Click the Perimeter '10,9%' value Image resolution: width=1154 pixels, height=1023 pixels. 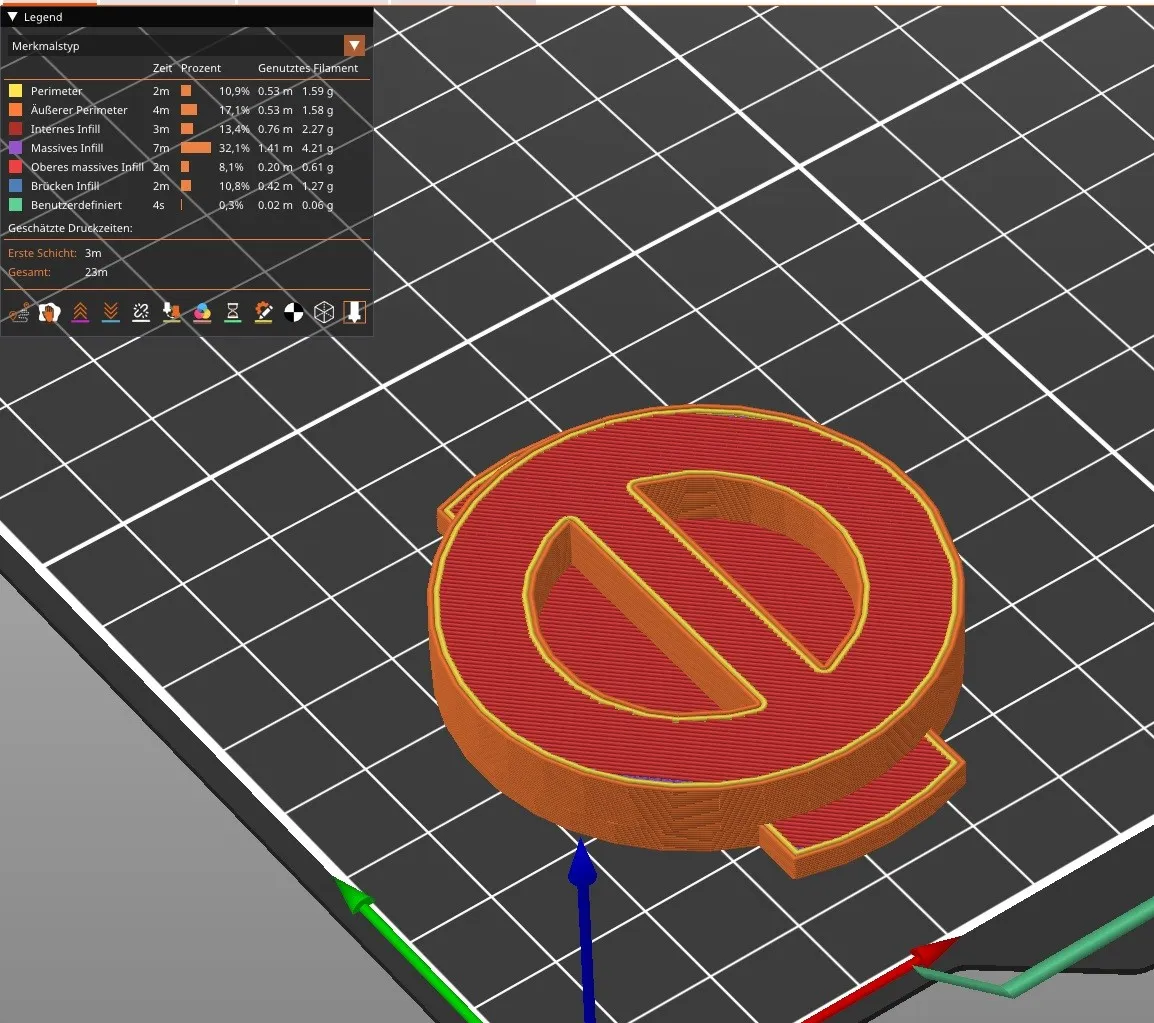coord(234,91)
